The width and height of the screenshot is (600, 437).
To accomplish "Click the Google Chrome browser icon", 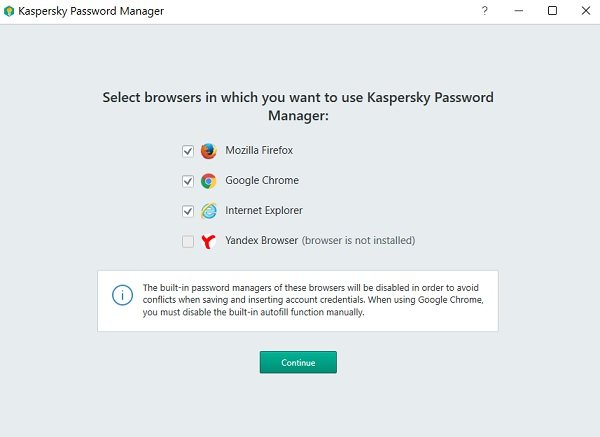I will click(x=208, y=181).
